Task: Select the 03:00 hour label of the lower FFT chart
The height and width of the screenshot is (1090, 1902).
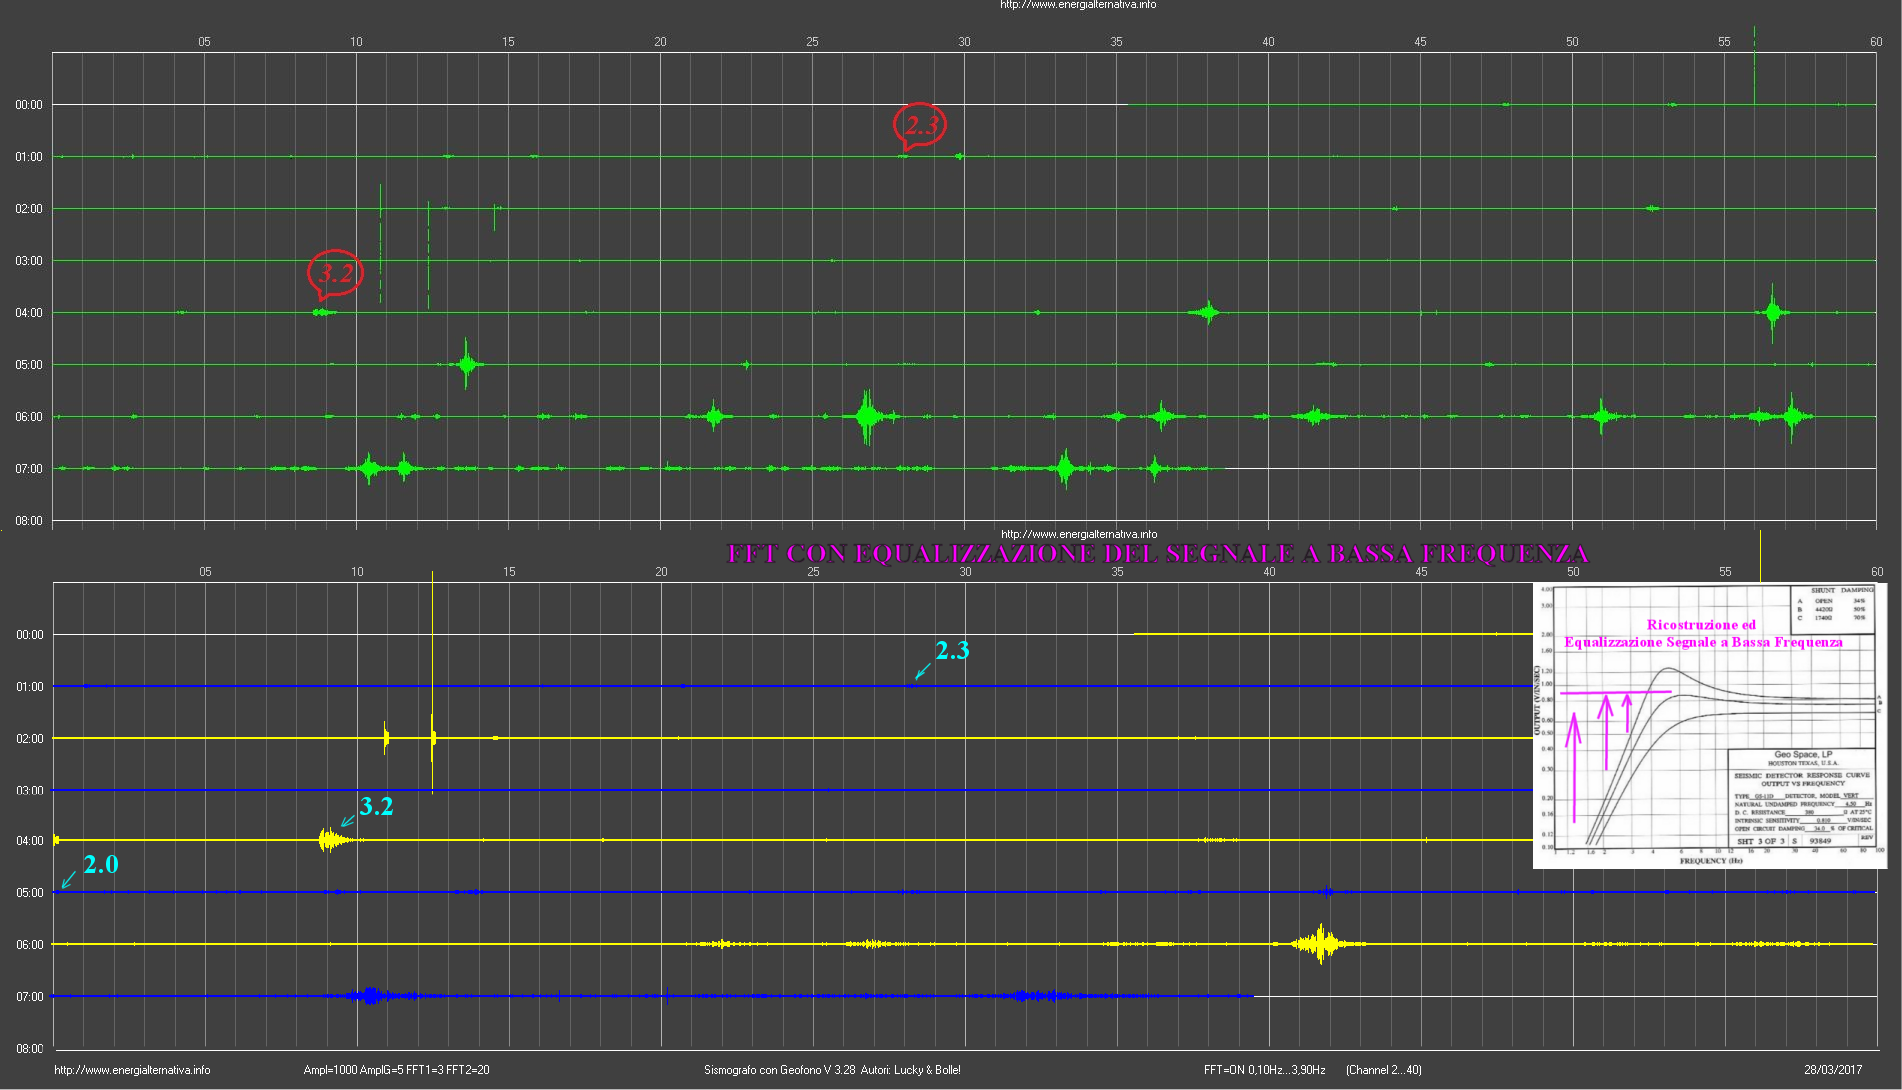Action: click(x=30, y=791)
